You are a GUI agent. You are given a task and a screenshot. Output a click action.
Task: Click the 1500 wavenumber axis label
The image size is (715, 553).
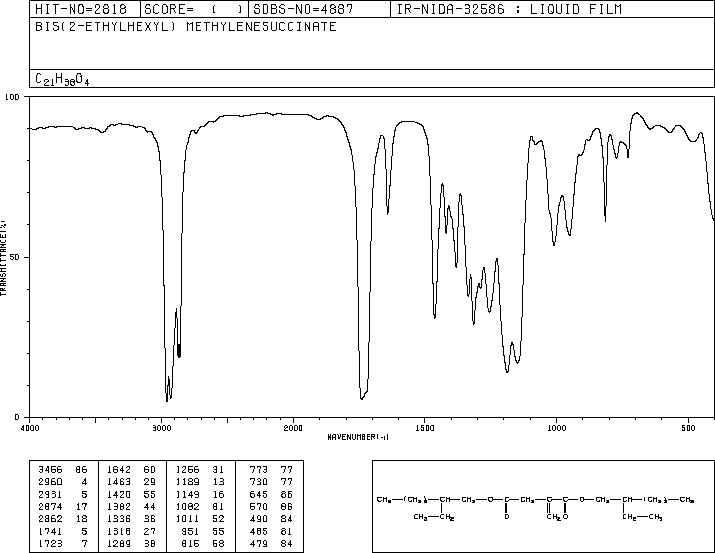(425, 428)
